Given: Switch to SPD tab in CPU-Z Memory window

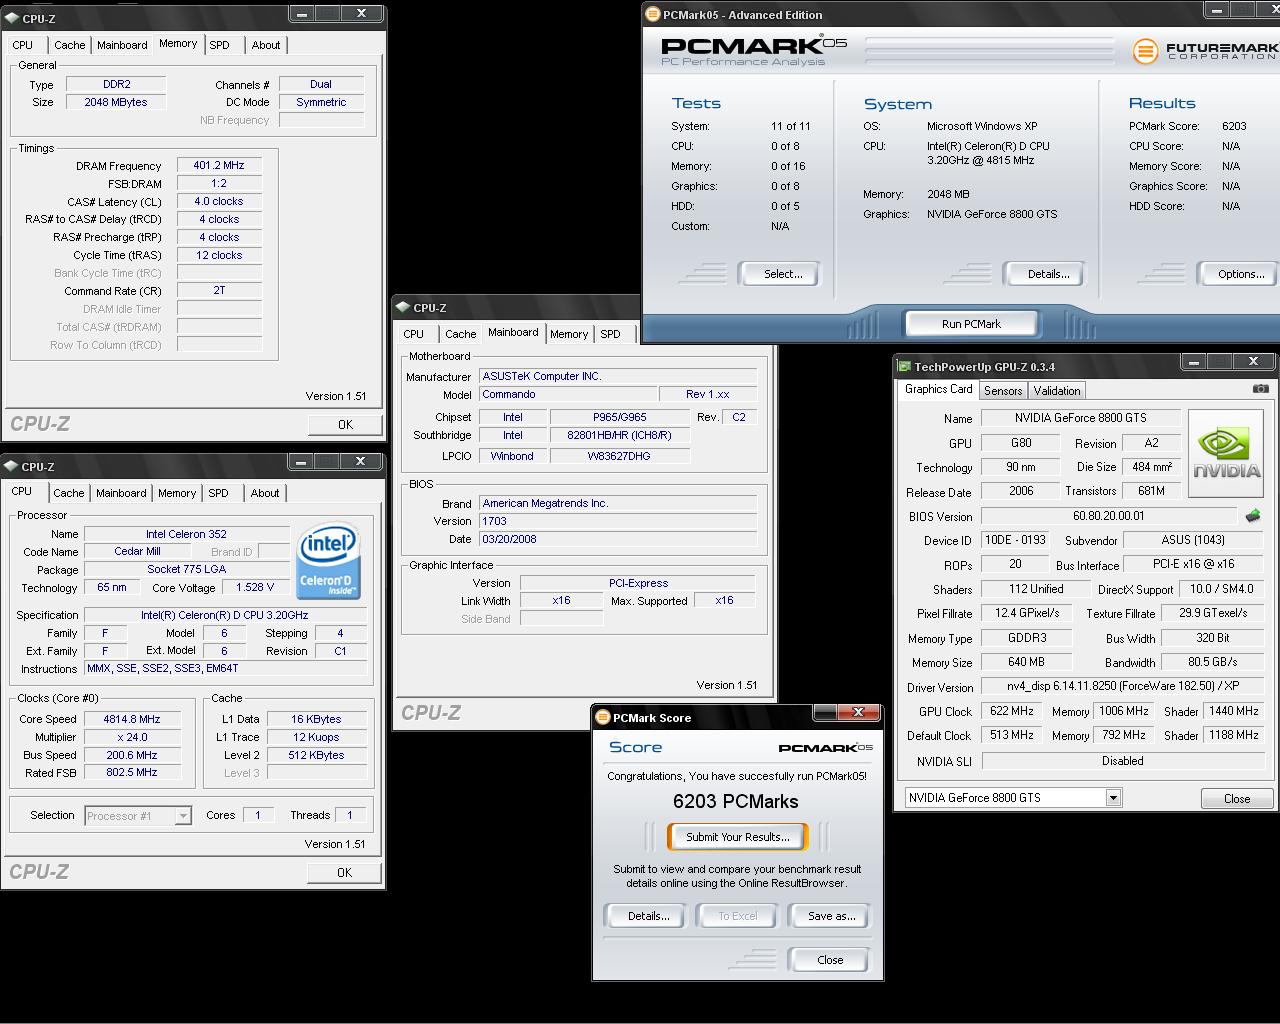Looking at the screenshot, I should point(219,45).
